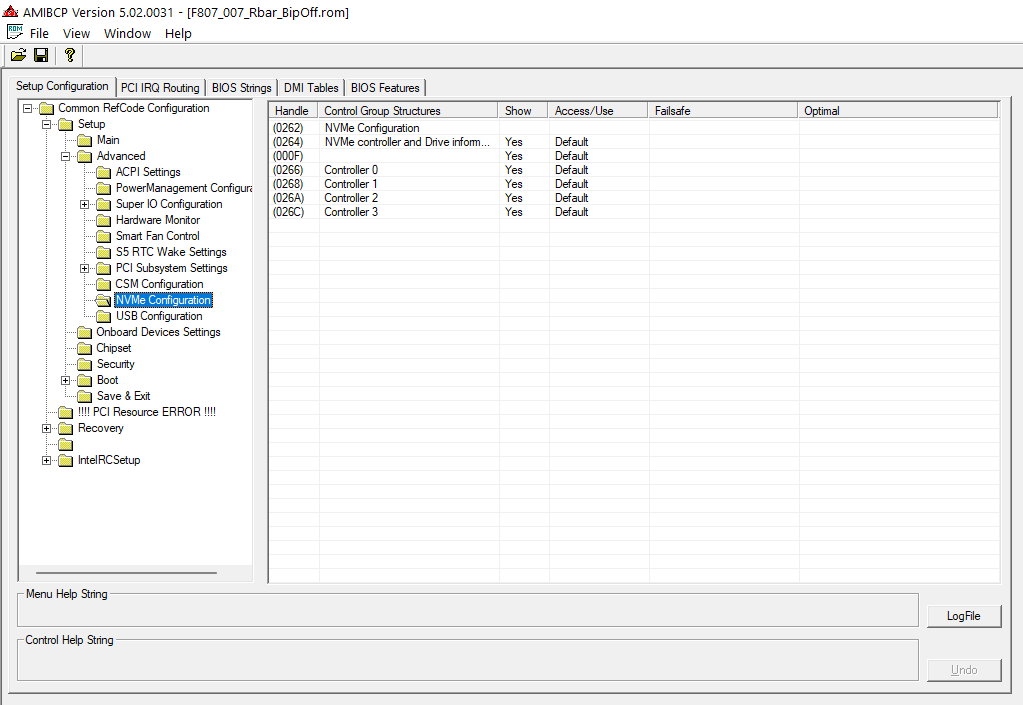Click the Optimal column header
Screen dimensions: 1023x705
[x=898, y=111]
